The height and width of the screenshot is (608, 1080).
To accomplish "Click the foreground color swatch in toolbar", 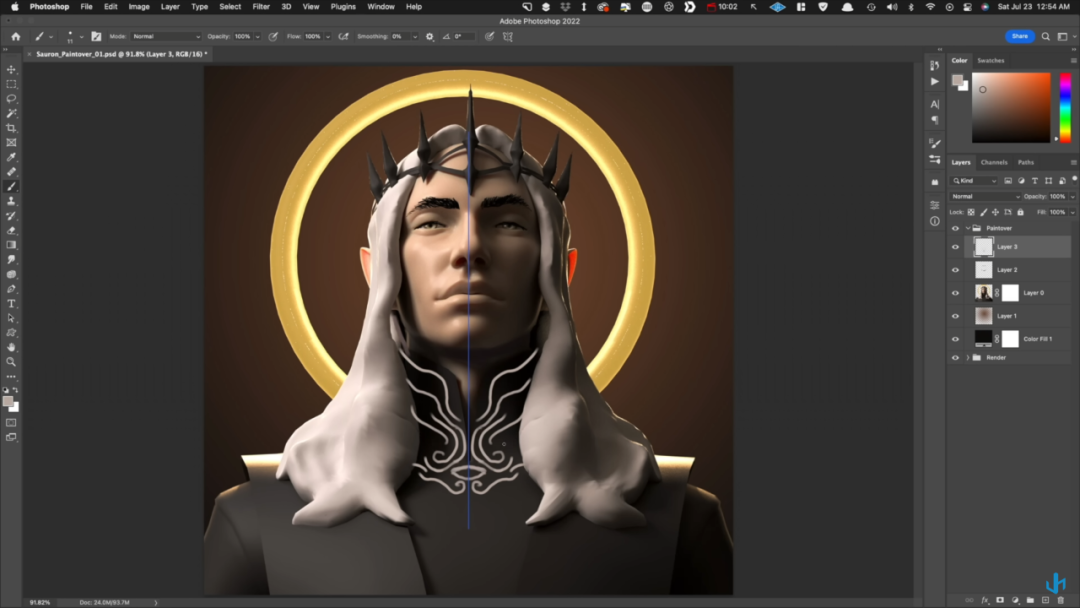I will 8,401.
